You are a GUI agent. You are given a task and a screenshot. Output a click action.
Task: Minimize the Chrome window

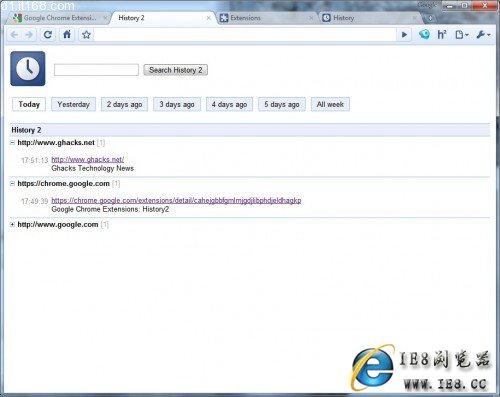[x=449, y=6]
